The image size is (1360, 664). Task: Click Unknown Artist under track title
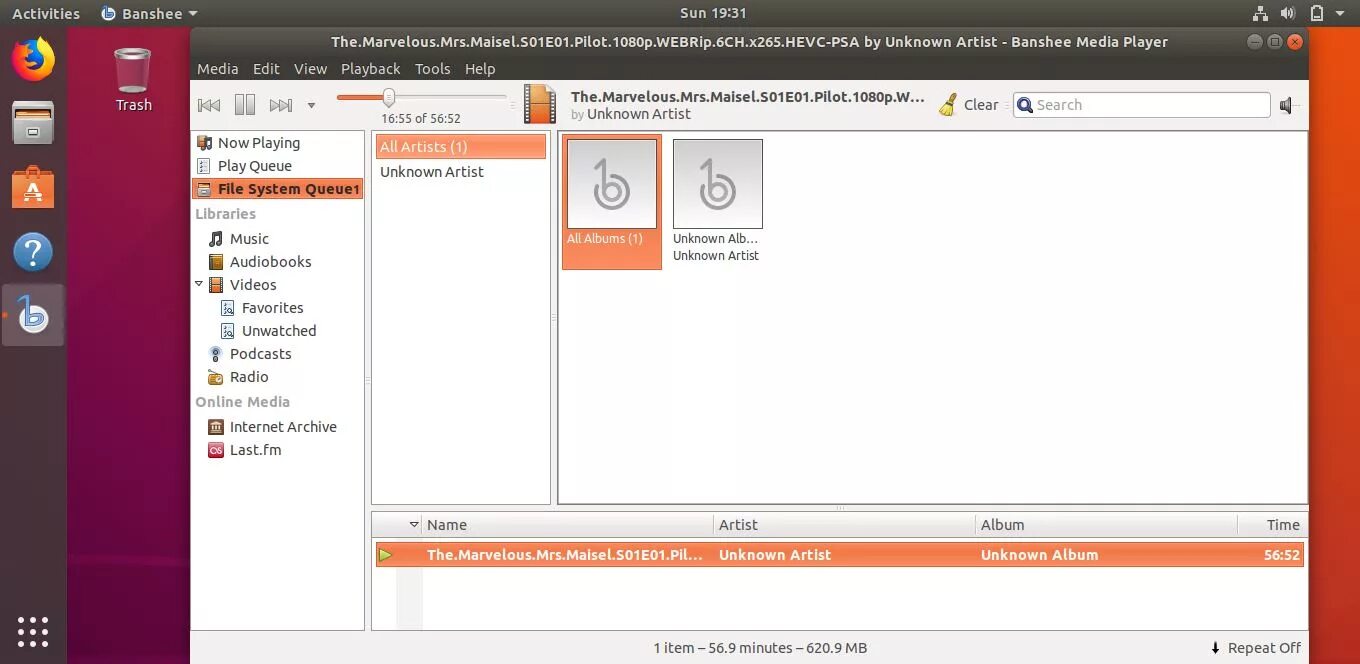pyautogui.click(x=639, y=114)
